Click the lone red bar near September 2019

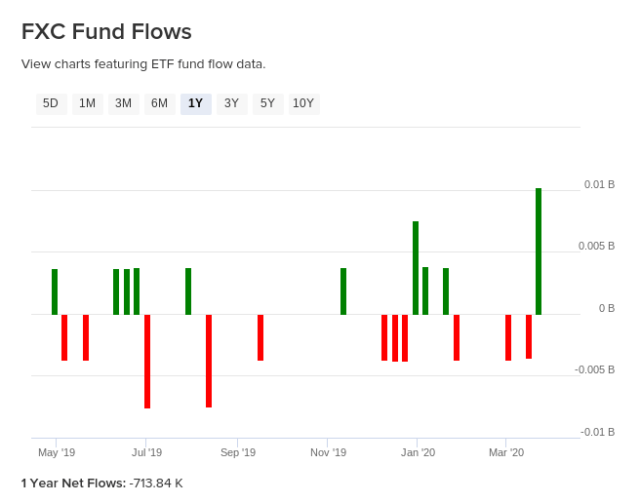click(260, 337)
